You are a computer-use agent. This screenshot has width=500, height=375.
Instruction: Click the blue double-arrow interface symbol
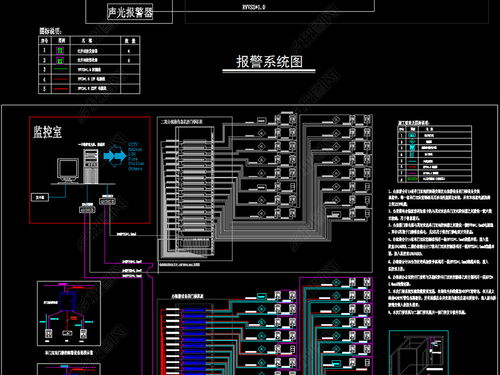click(x=115, y=156)
